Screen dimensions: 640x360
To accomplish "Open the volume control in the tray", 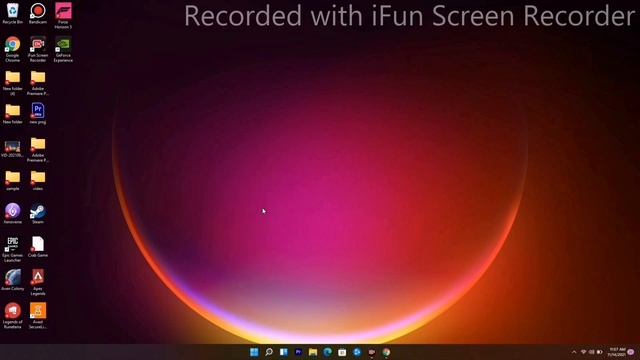I will pos(591,352).
